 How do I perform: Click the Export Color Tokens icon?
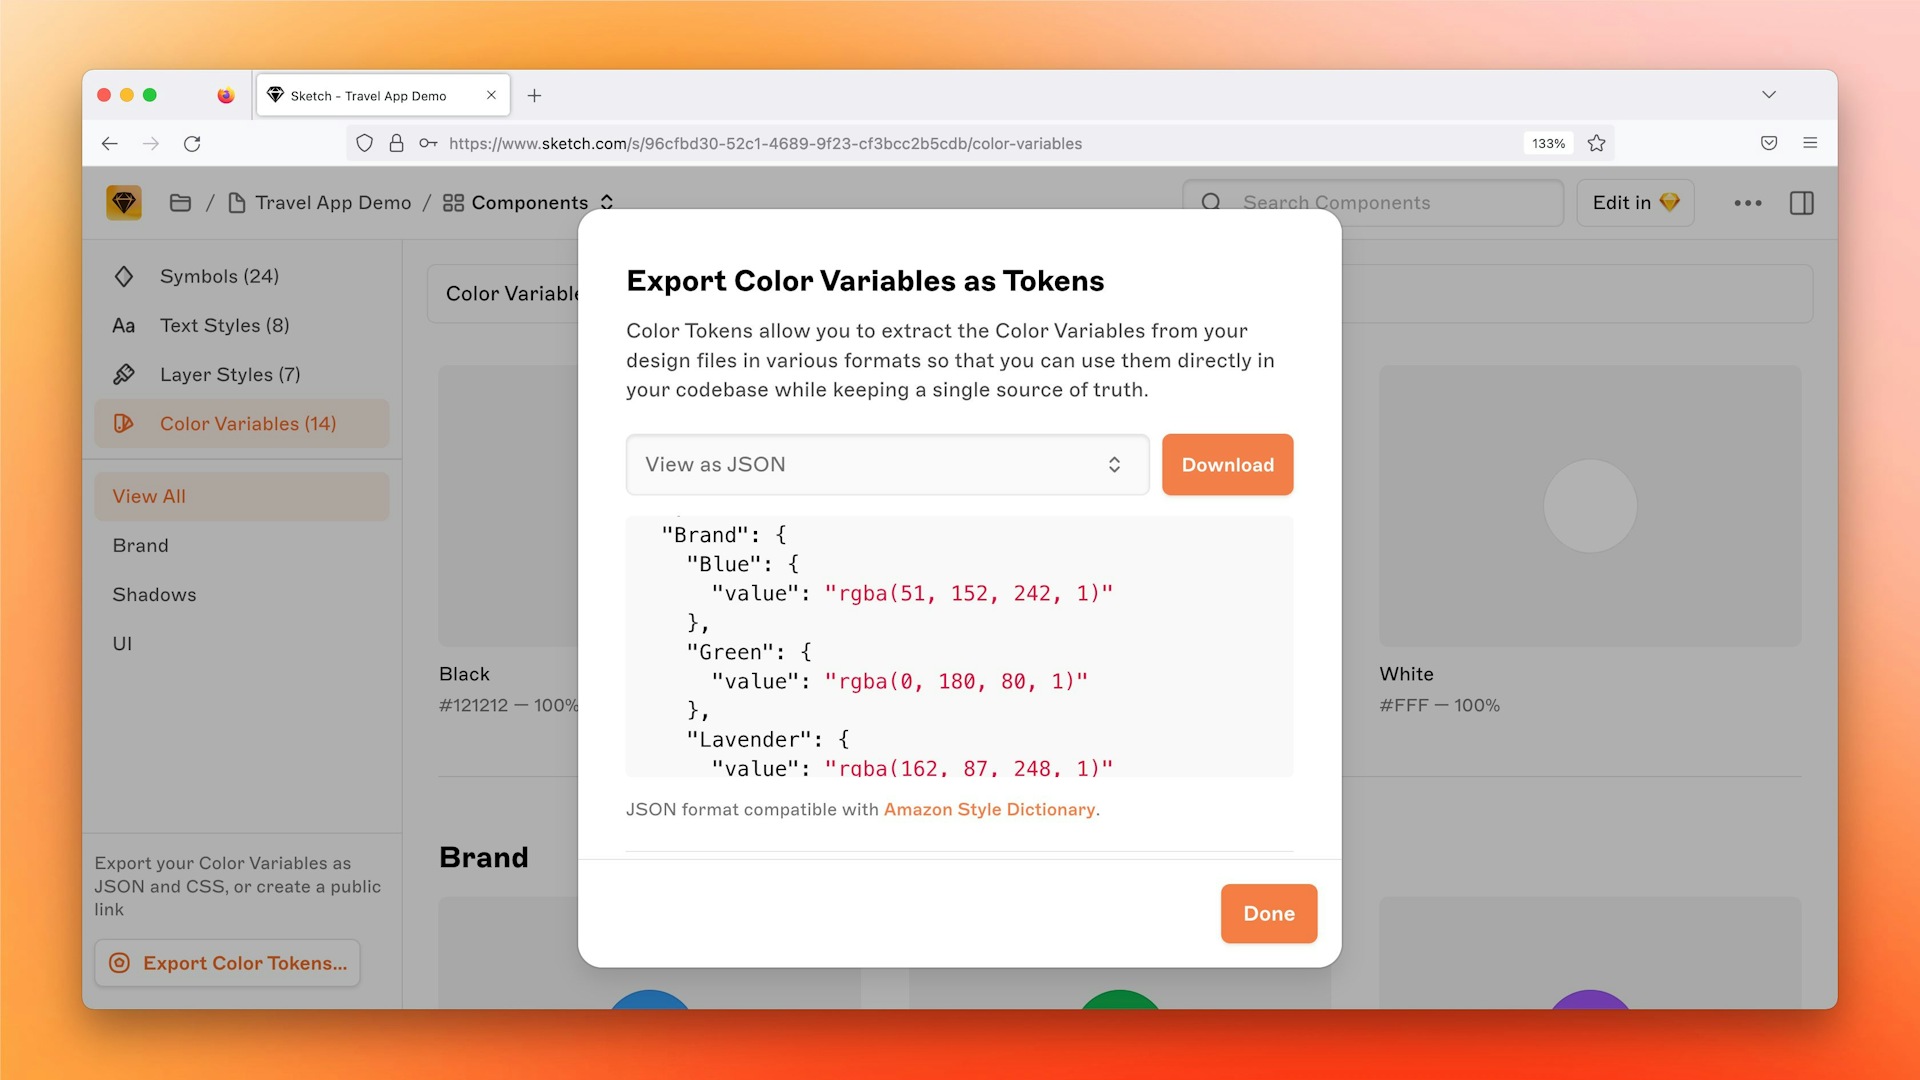[121, 963]
